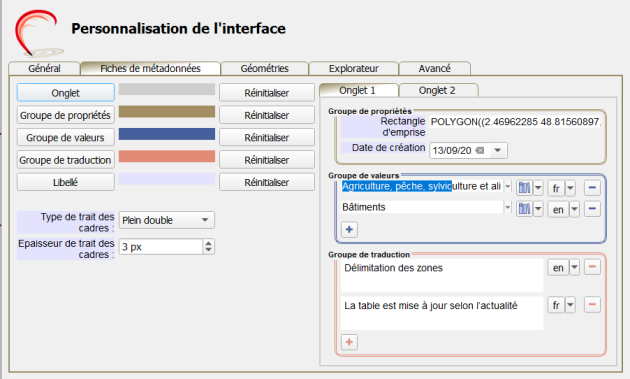Viewport: 630px width, 379px height.
Task: Reset the Libellé color
Action: click(267, 182)
